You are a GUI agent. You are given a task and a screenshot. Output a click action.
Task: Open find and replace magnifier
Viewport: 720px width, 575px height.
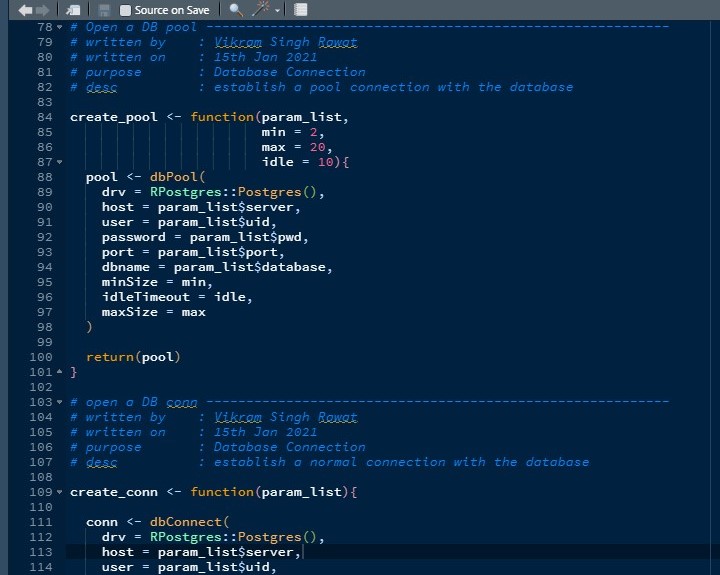(x=235, y=9)
